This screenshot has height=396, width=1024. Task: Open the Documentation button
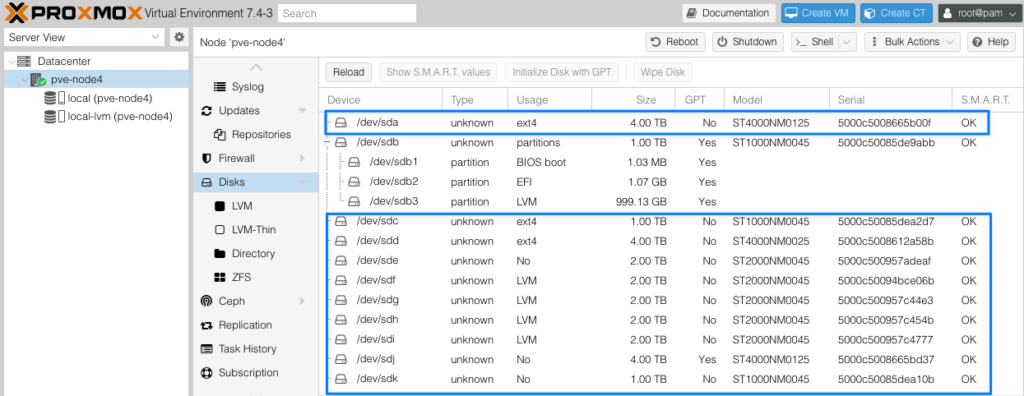(729, 13)
